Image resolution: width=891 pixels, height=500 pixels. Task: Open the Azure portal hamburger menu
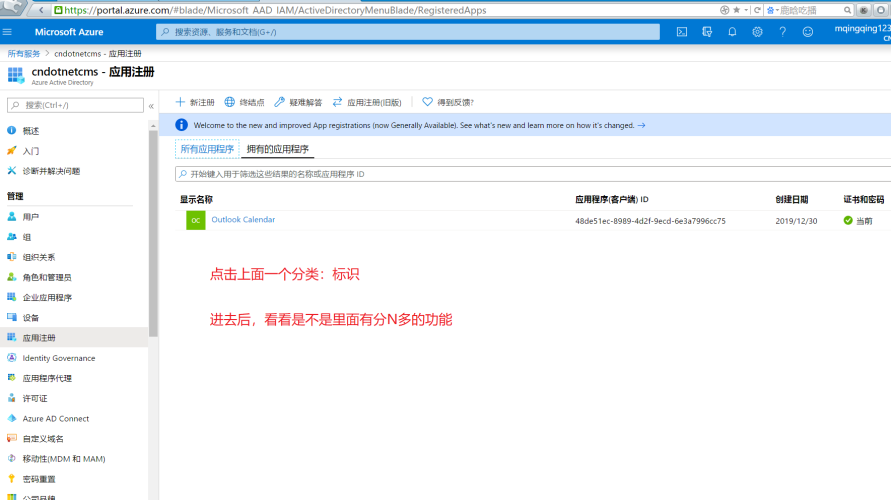tap(7, 32)
